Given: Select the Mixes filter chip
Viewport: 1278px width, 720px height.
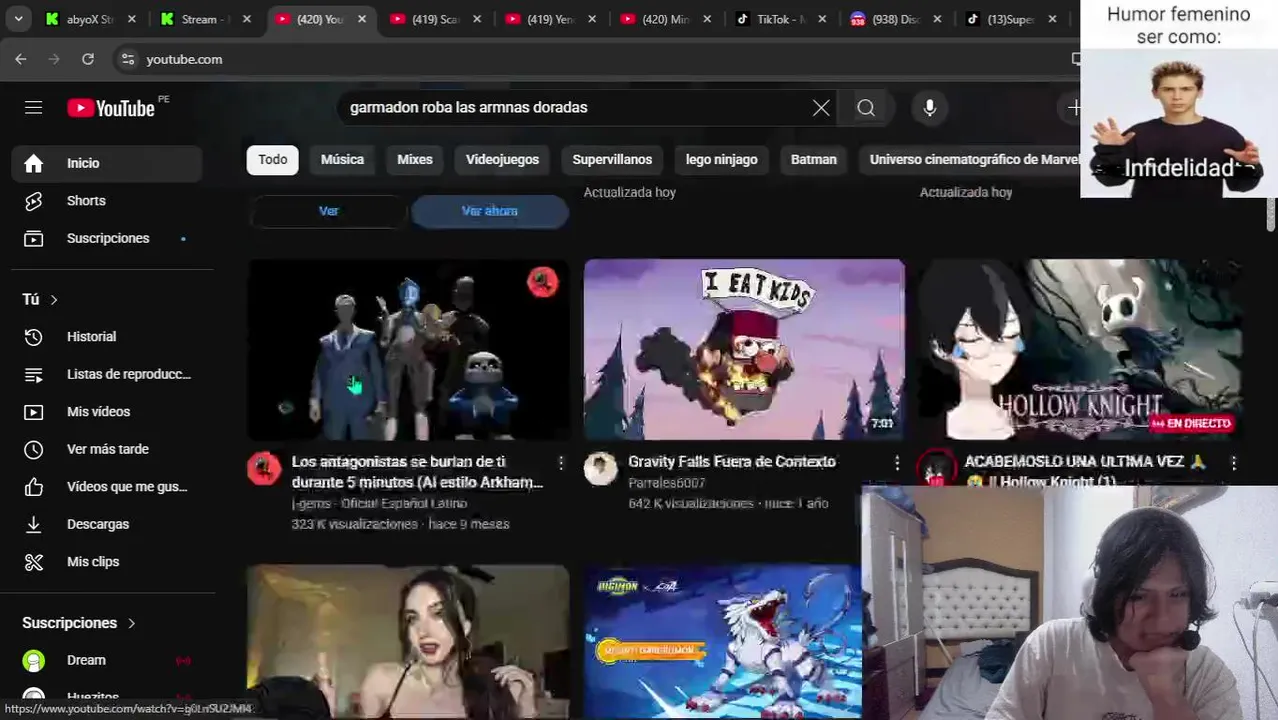Looking at the screenshot, I should (x=415, y=160).
